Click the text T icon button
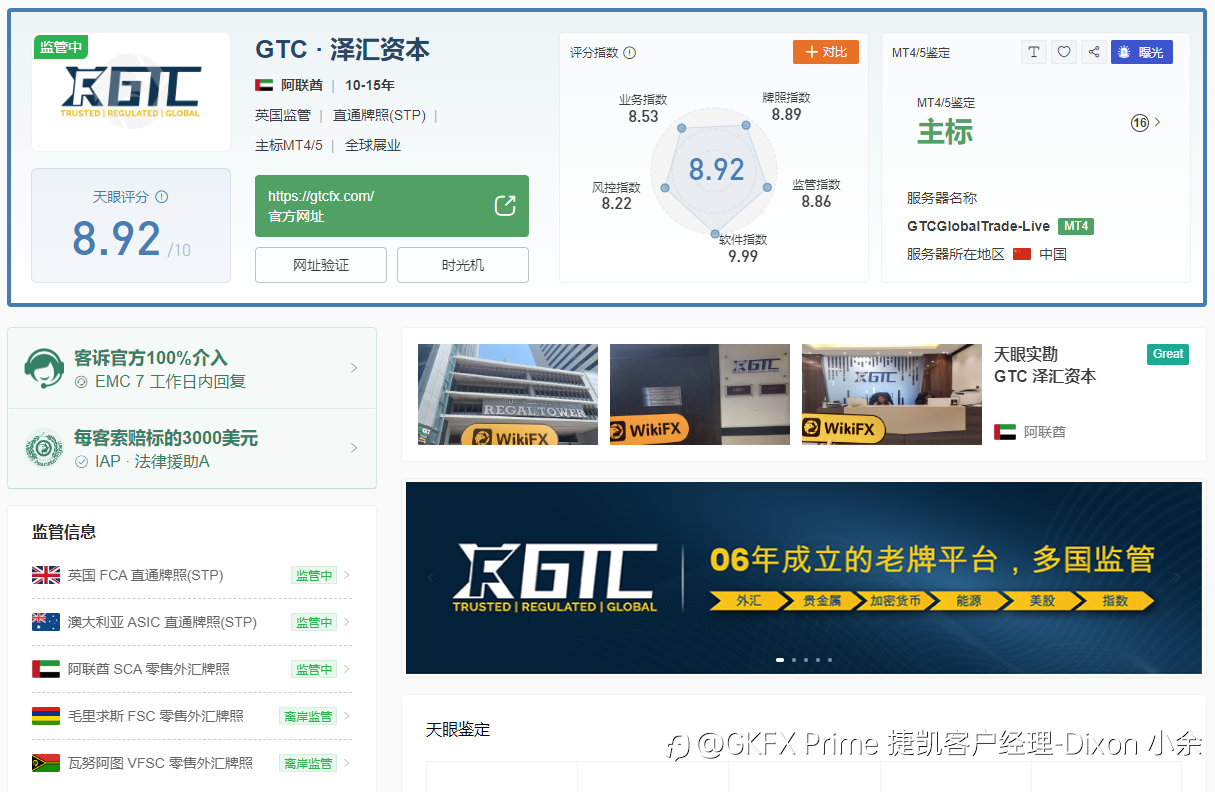 pyautogui.click(x=1034, y=52)
